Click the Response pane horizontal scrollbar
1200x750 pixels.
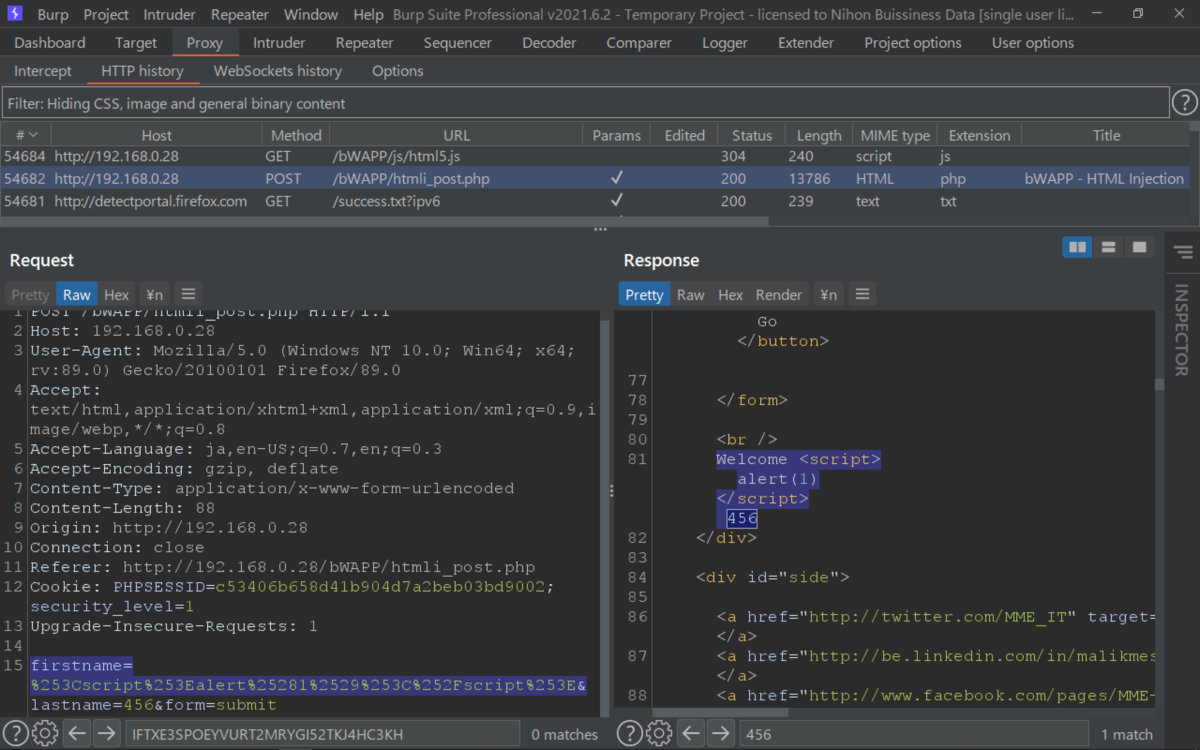click(x=721, y=713)
